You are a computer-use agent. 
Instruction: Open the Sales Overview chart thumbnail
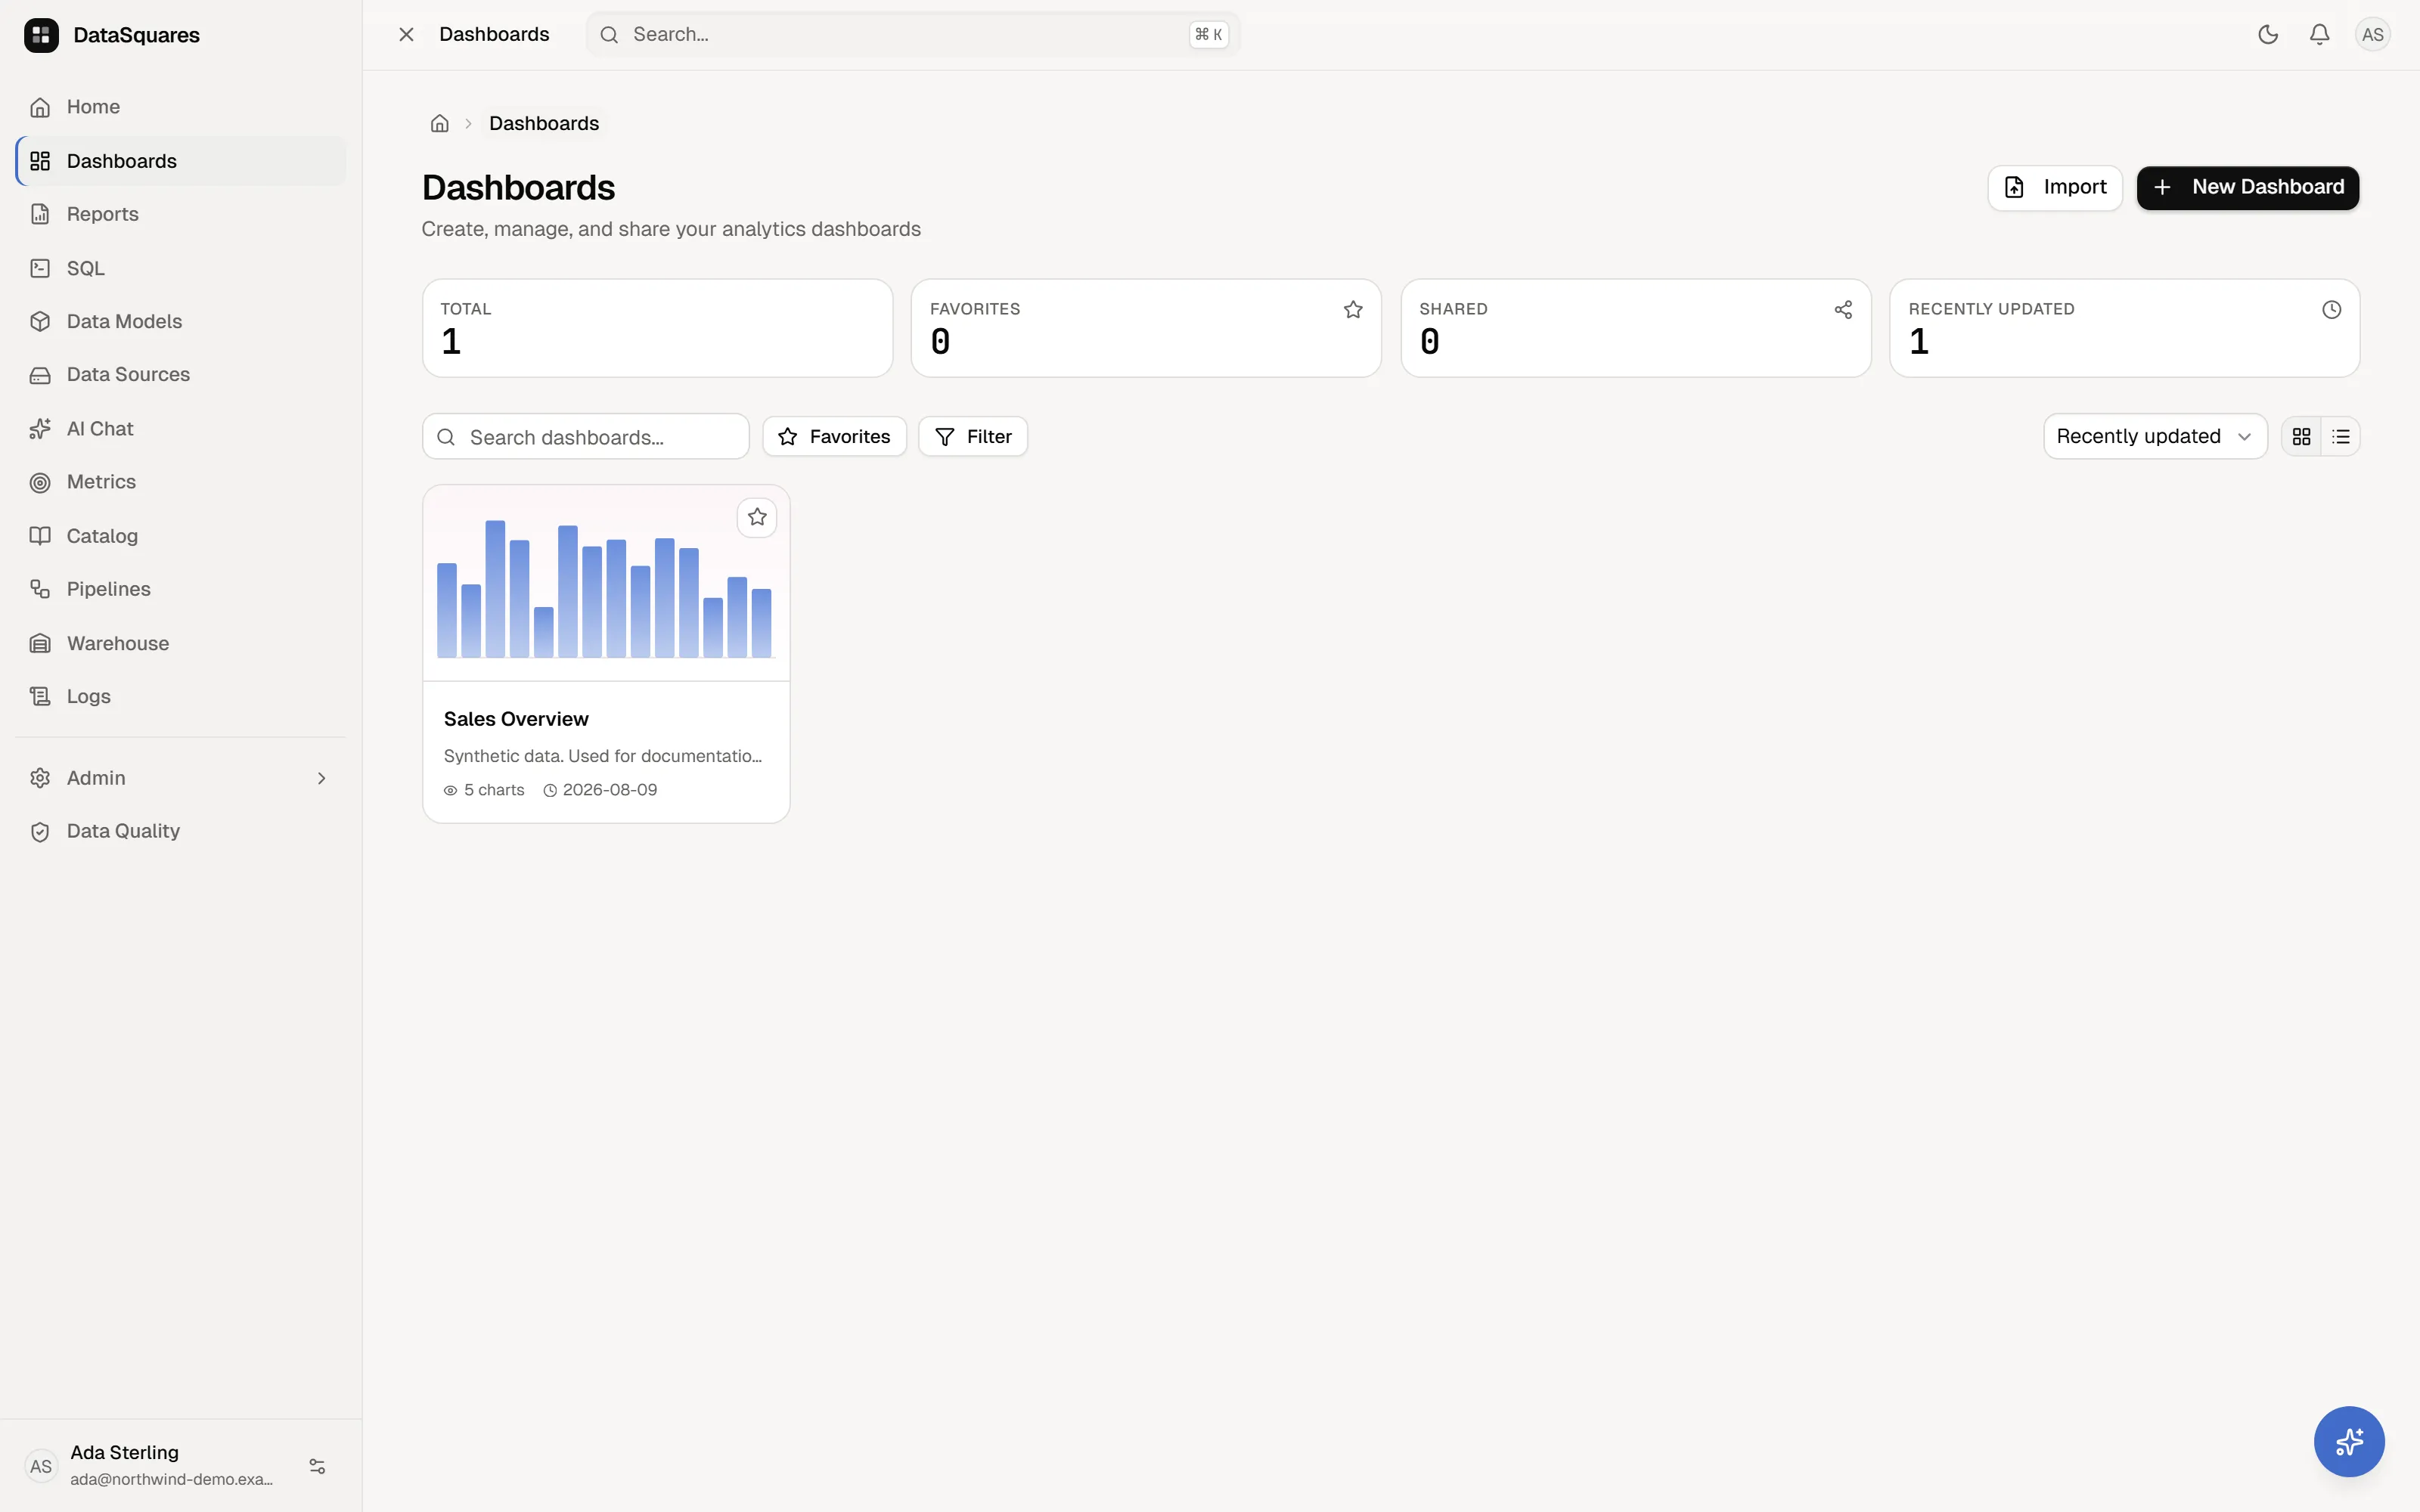(606, 583)
